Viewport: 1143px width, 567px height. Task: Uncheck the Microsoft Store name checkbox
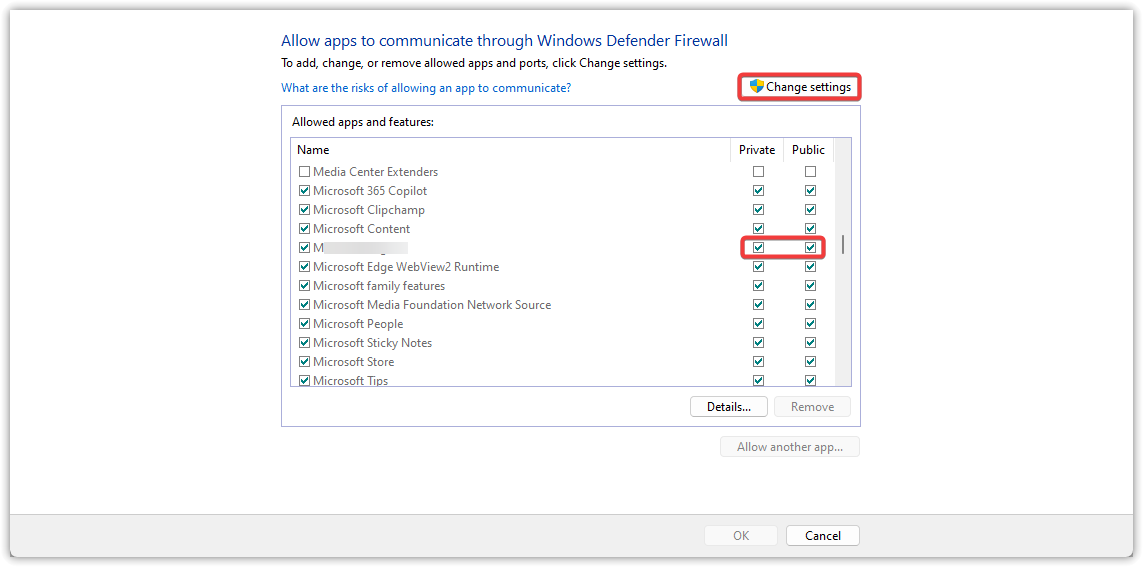[x=304, y=362]
